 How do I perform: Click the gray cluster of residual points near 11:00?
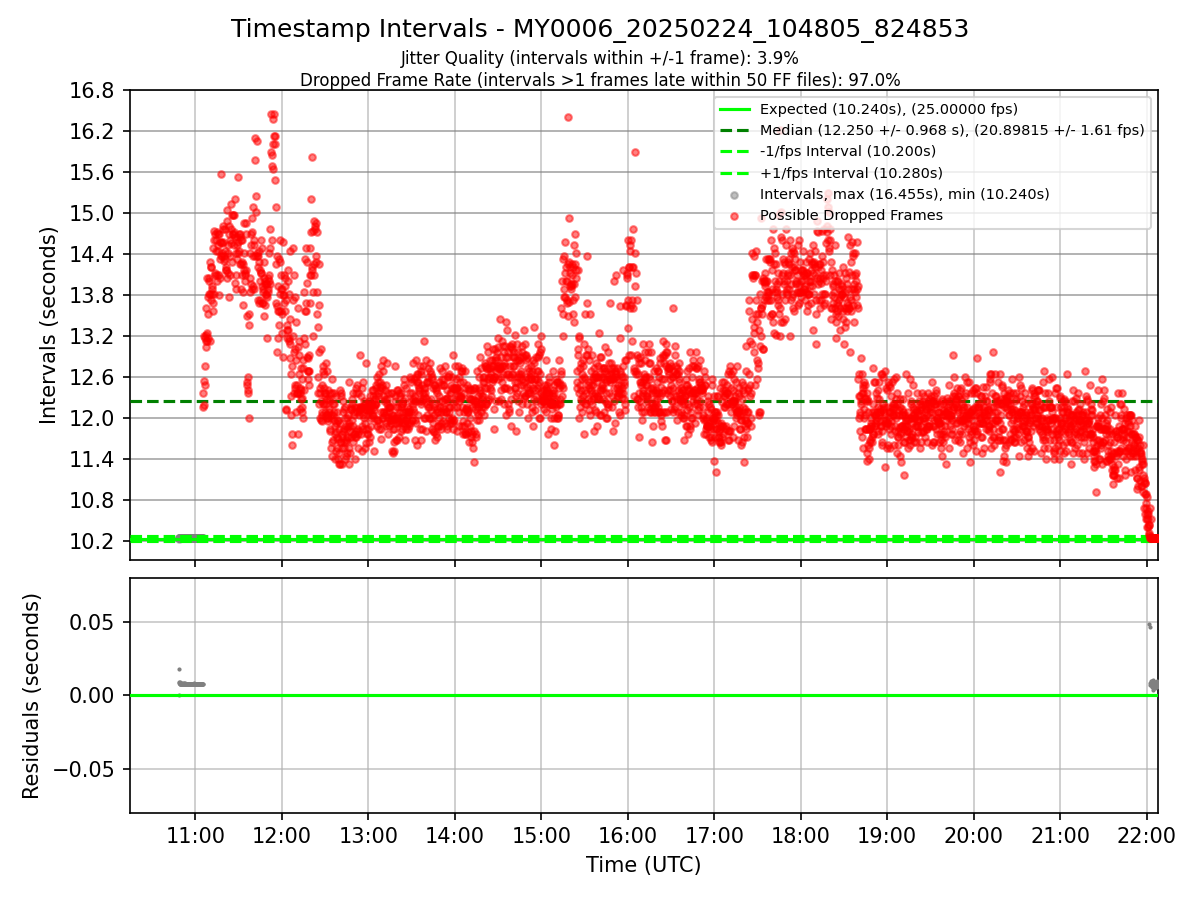(192, 684)
